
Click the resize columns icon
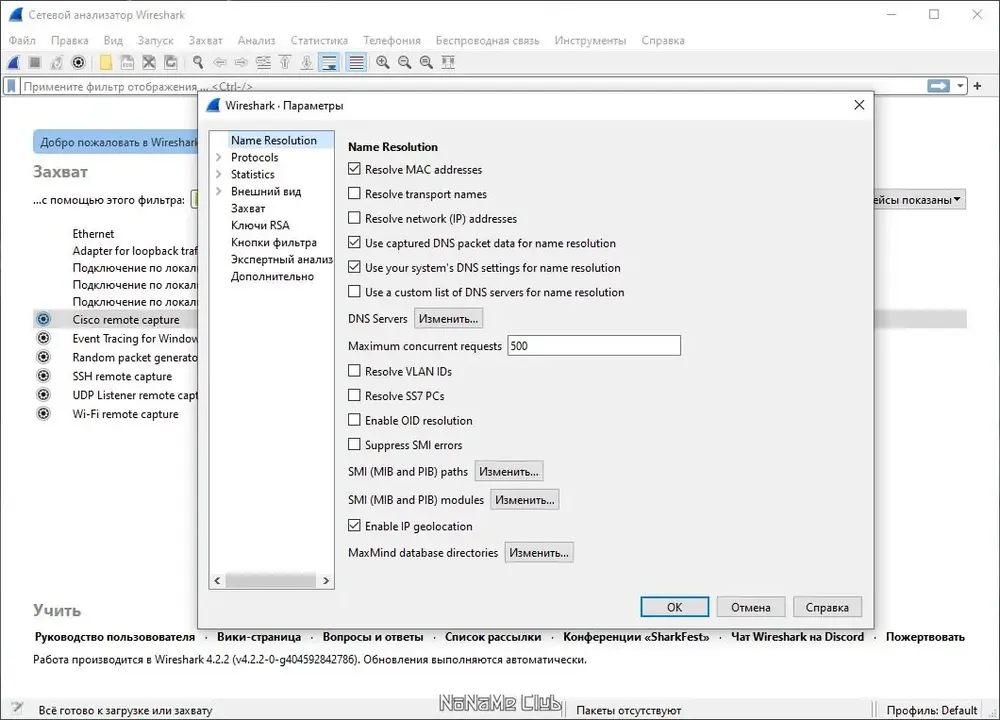[x=448, y=62]
